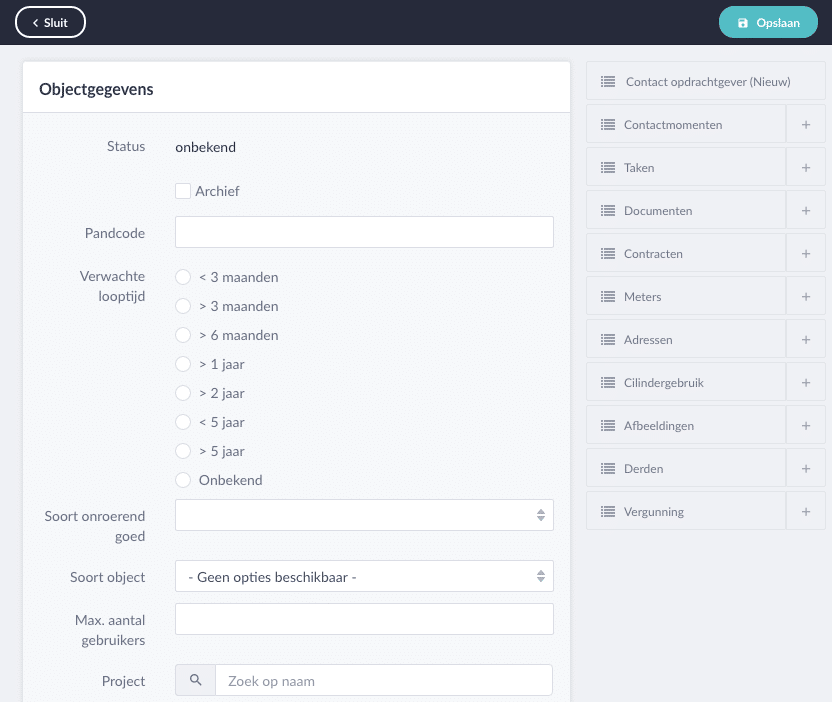Focus the Pandcode text field
The height and width of the screenshot is (702, 832).
364,232
